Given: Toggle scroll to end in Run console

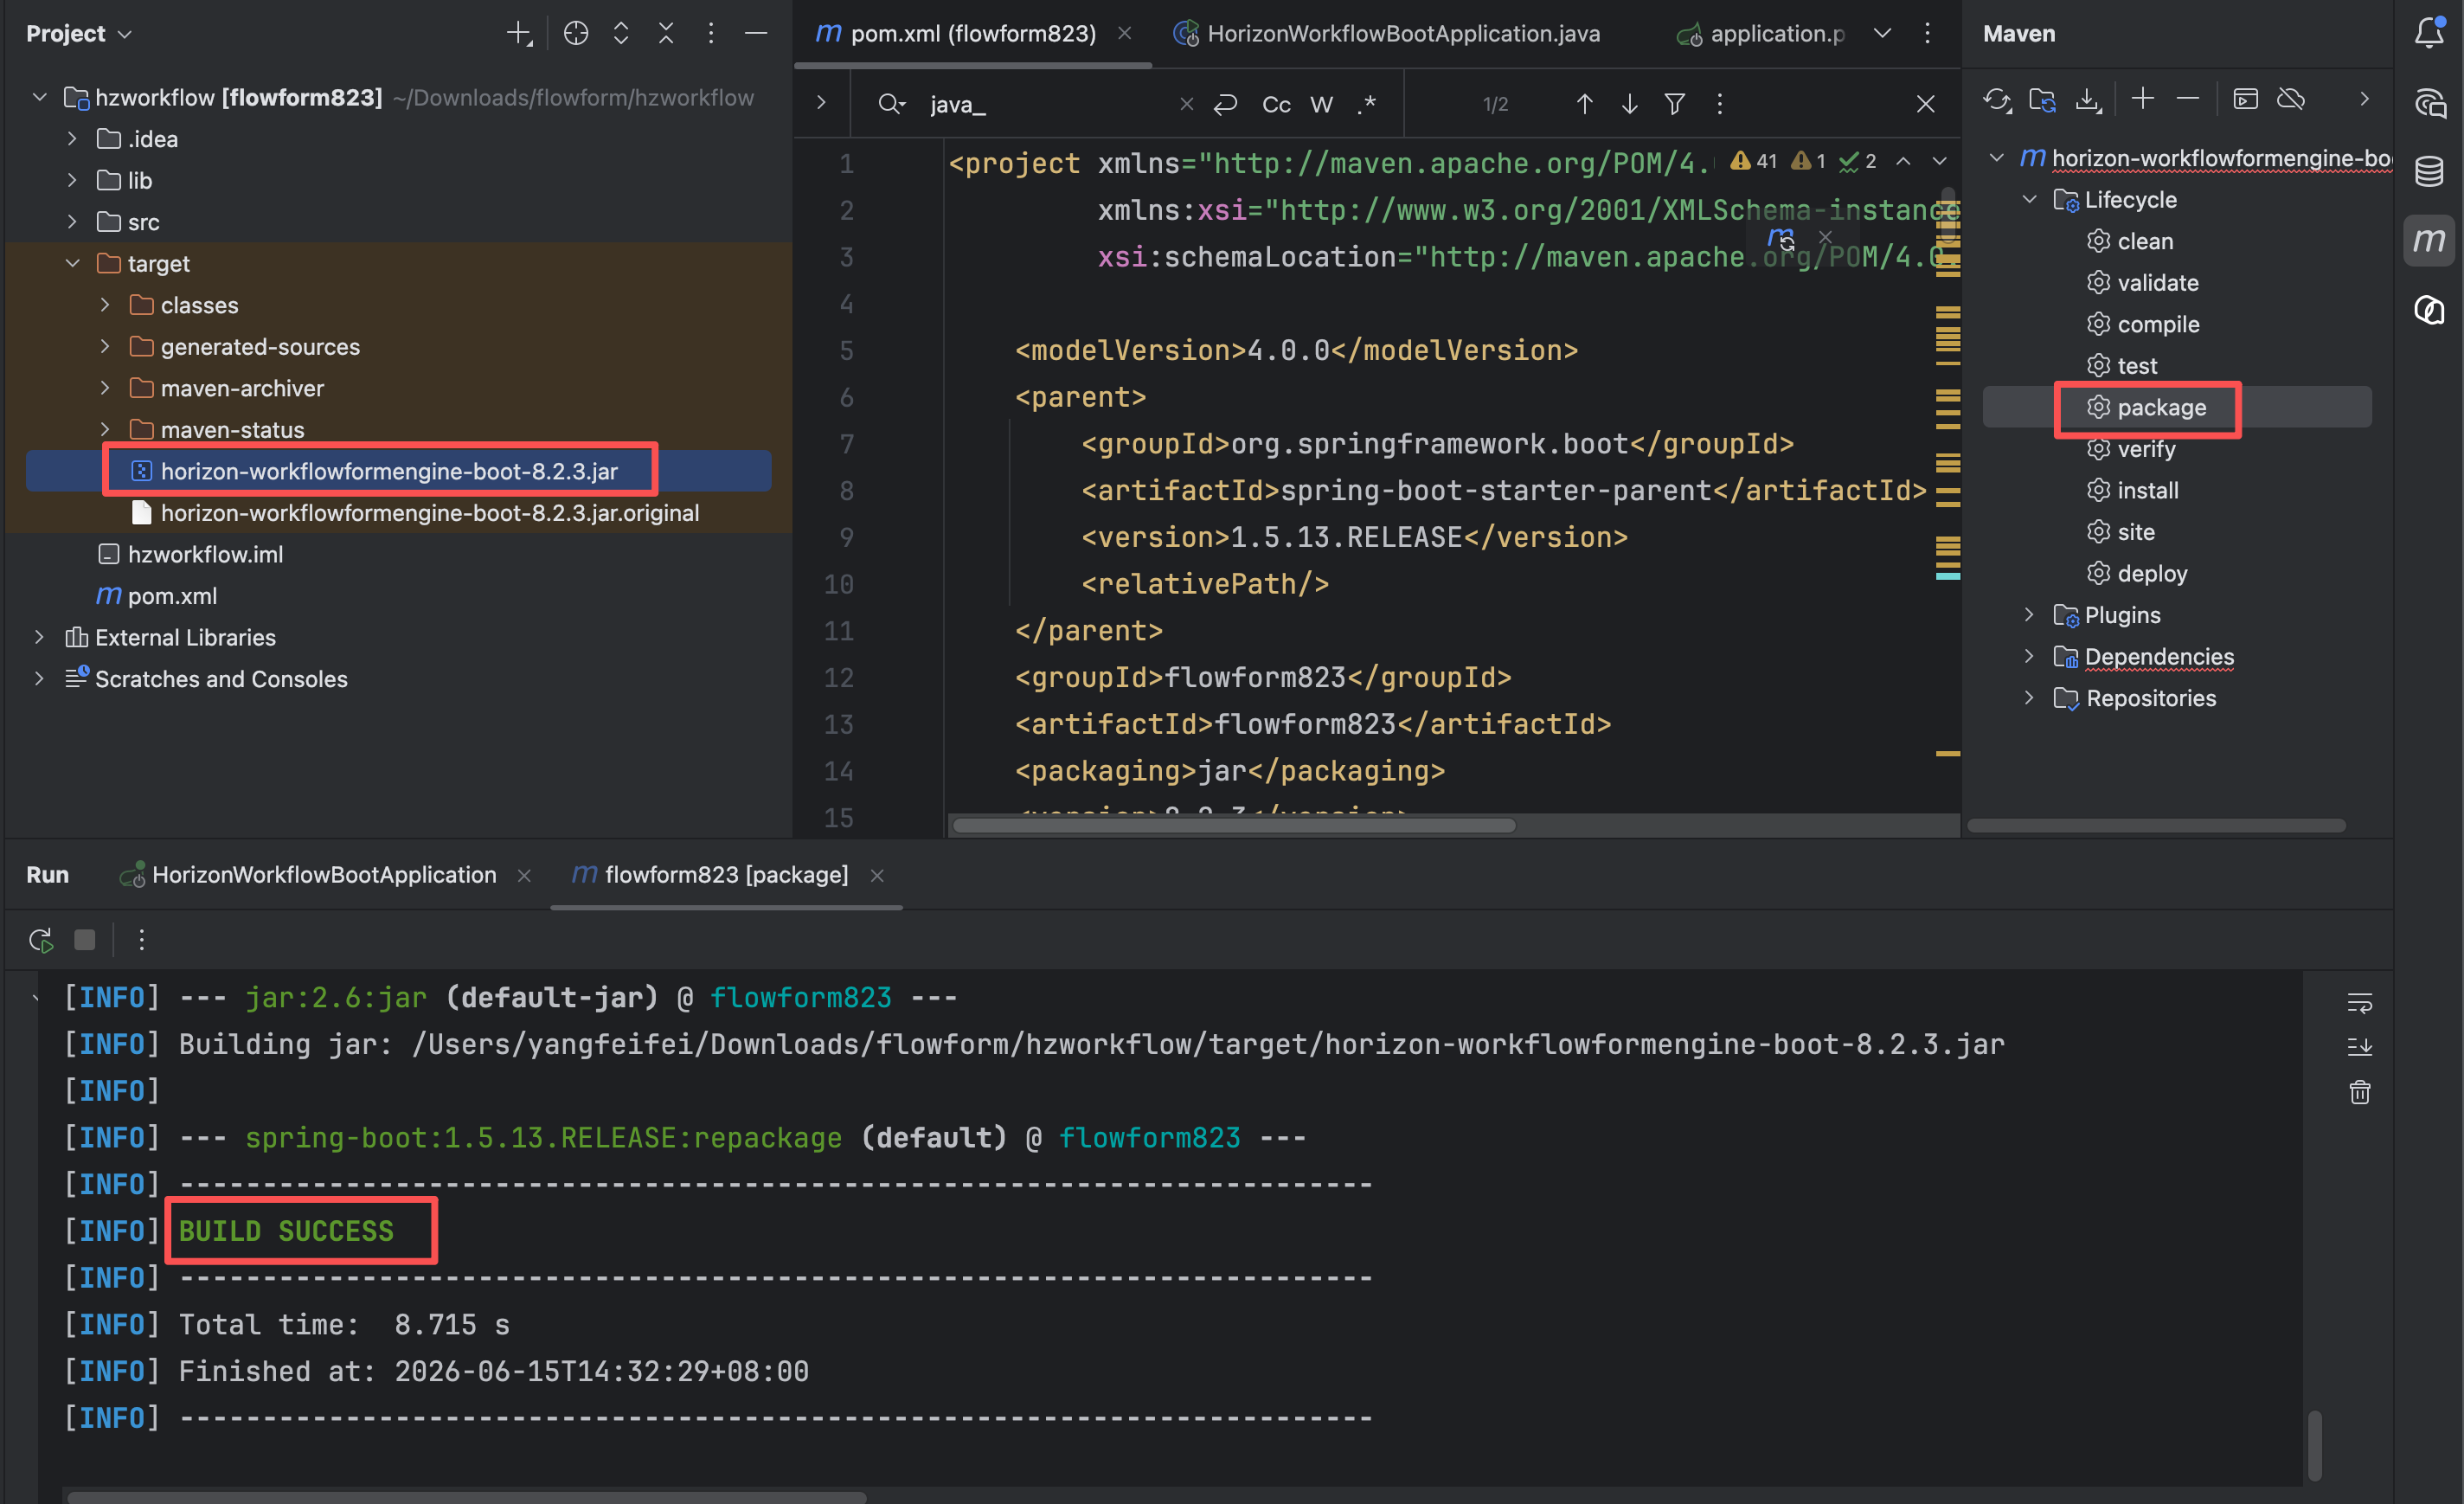Looking at the screenshot, I should click(x=2359, y=1047).
